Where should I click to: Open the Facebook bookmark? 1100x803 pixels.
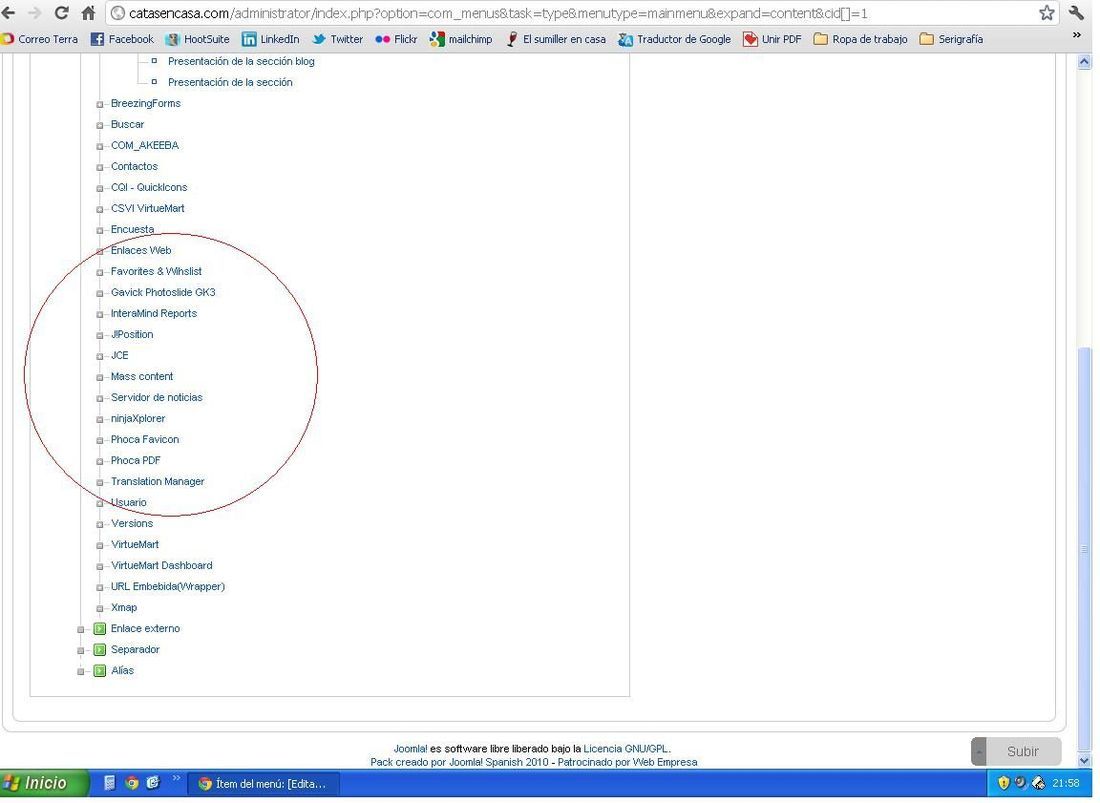pos(122,39)
